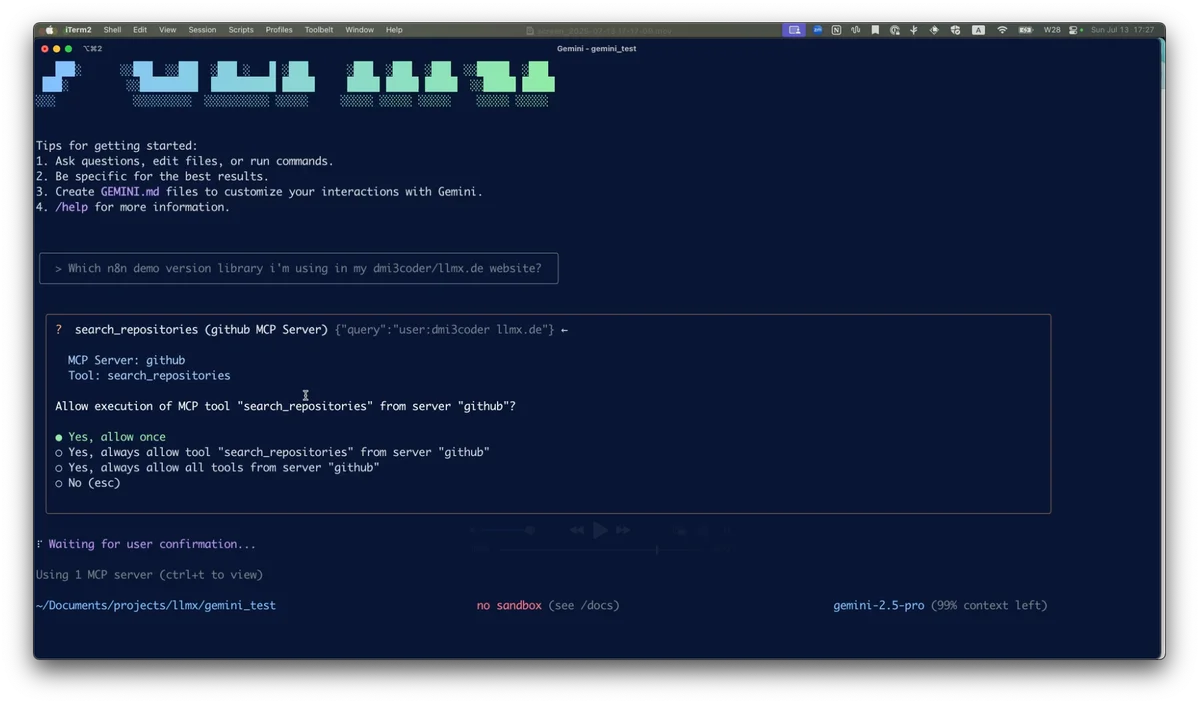Click the GEMINI.md highlighted text

pos(130,192)
